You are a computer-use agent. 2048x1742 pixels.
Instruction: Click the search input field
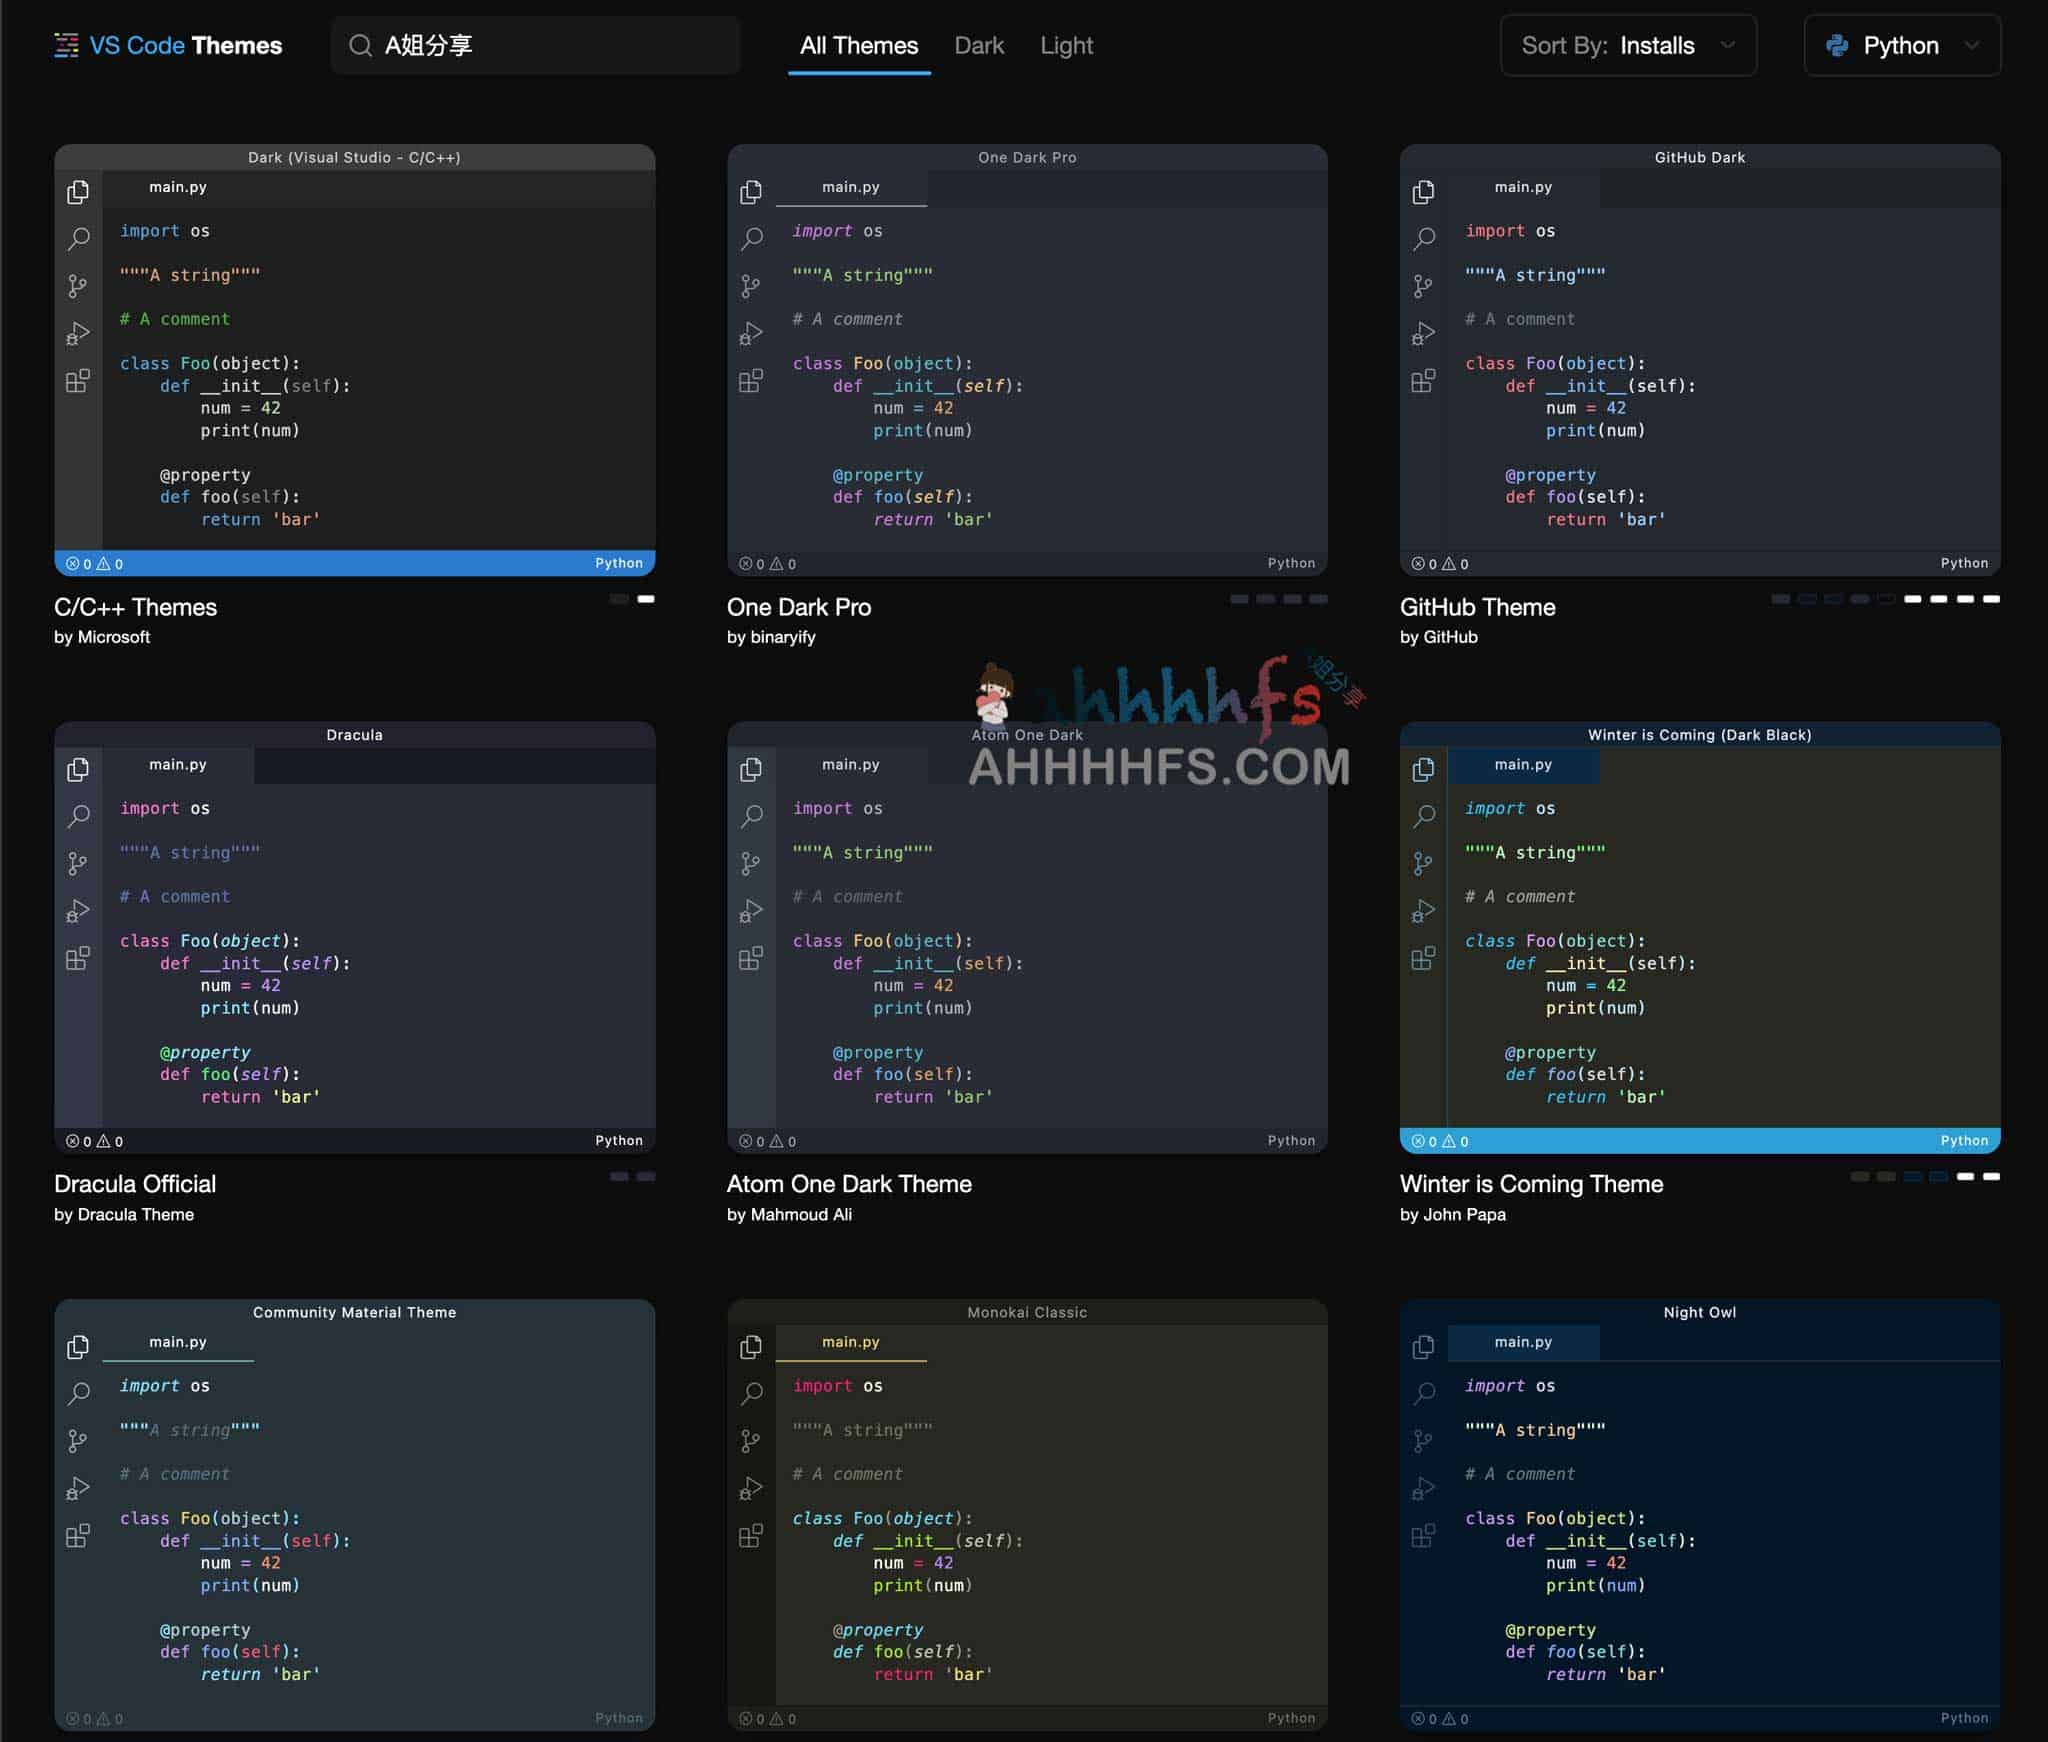(534, 45)
